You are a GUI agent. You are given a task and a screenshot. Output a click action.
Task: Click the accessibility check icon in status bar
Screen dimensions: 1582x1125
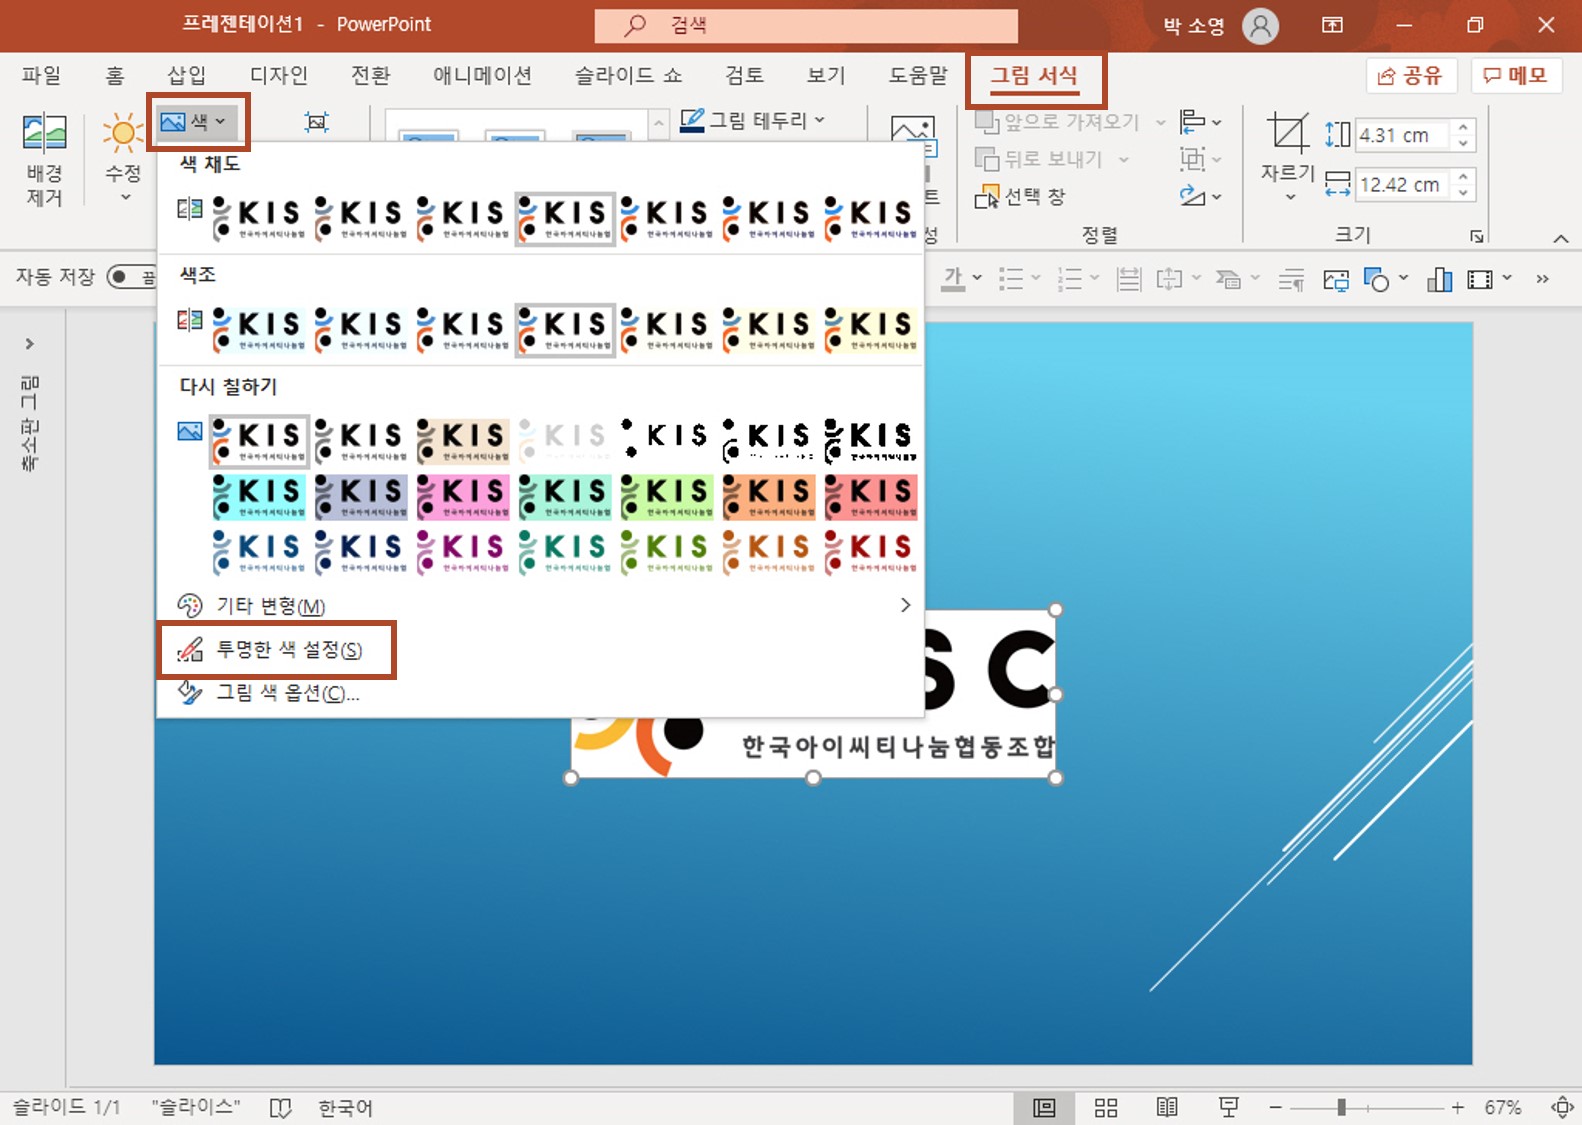point(281,1108)
